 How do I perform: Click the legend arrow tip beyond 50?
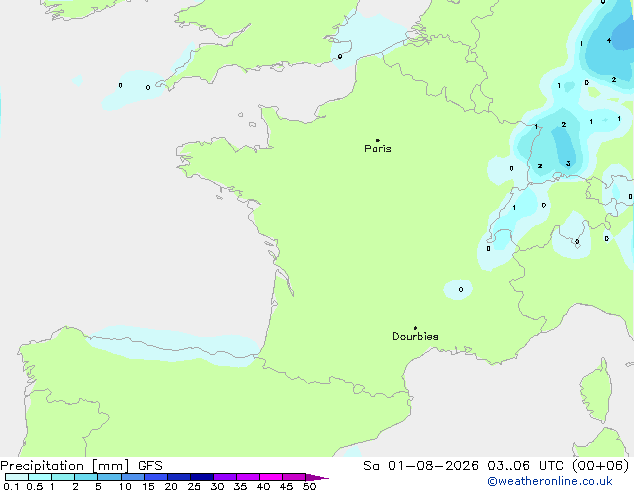(317, 477)
